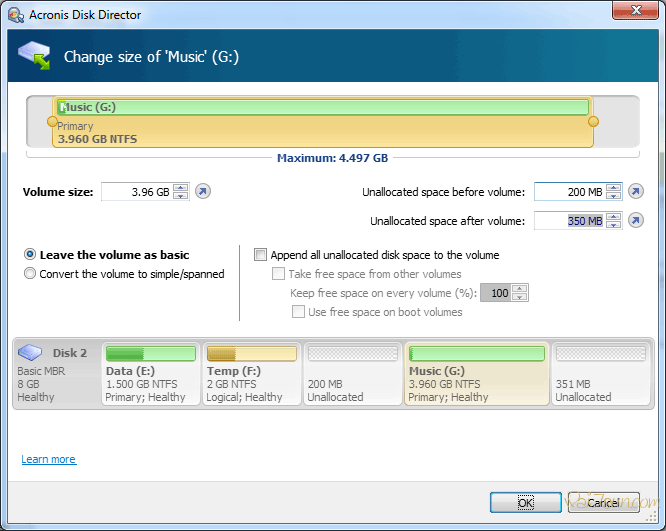Enable Append all unallocated disk space checkbox
Image resolution: width=666 pixels, height=531 pixels.
[x=261, y=255]
